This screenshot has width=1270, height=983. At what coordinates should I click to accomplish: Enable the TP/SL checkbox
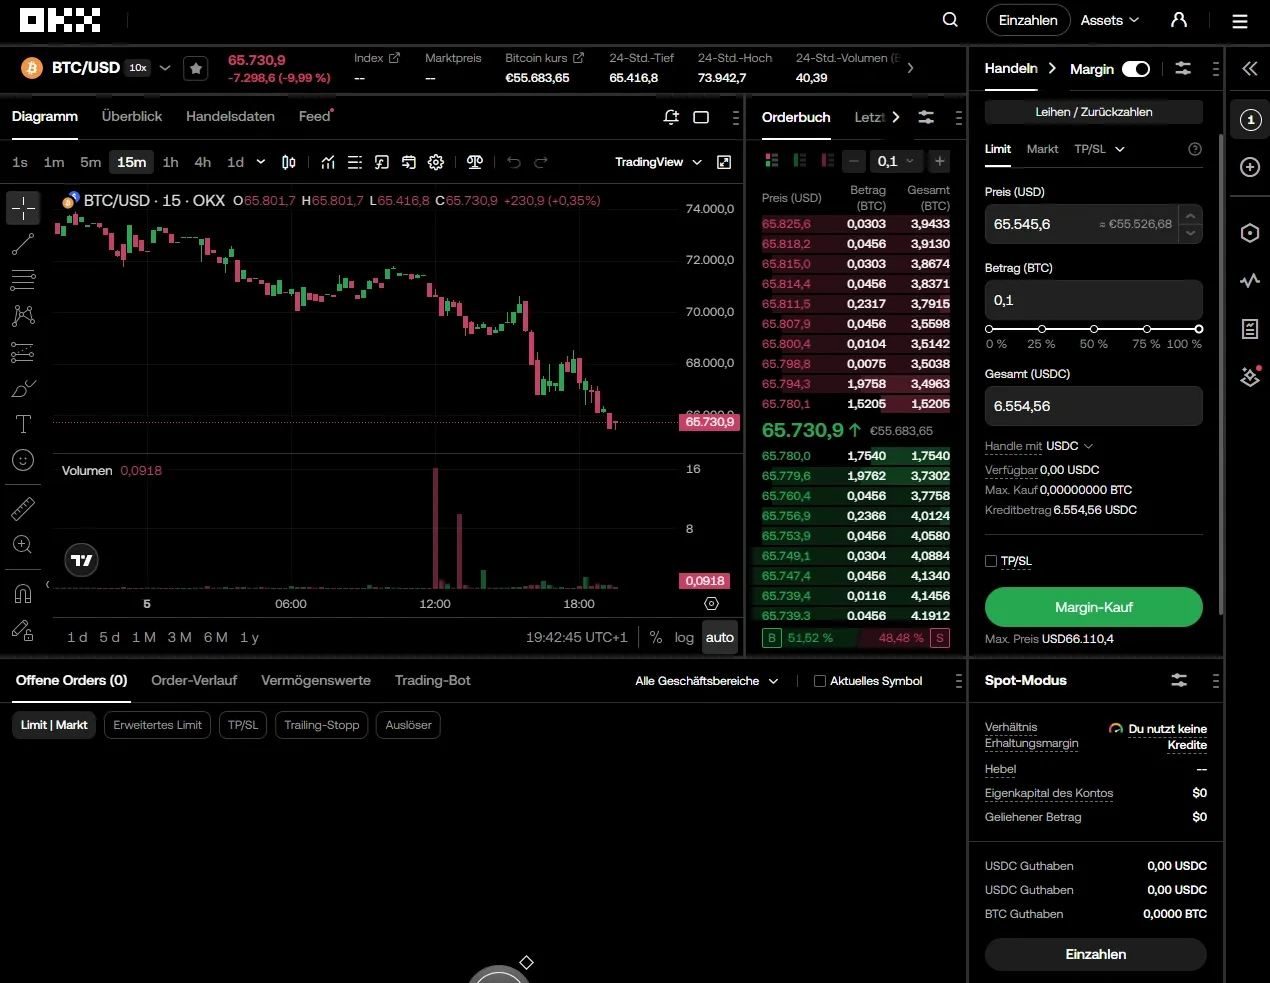click(x=991, y=561)
